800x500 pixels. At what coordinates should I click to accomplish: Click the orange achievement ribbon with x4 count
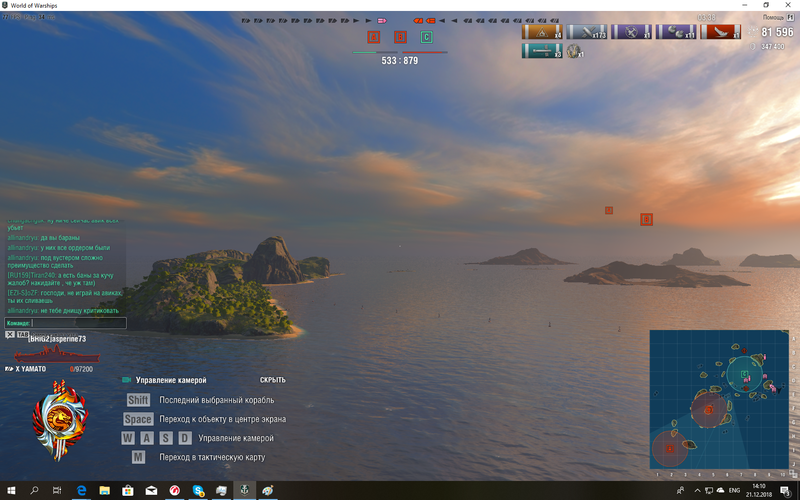click(543, 32)
